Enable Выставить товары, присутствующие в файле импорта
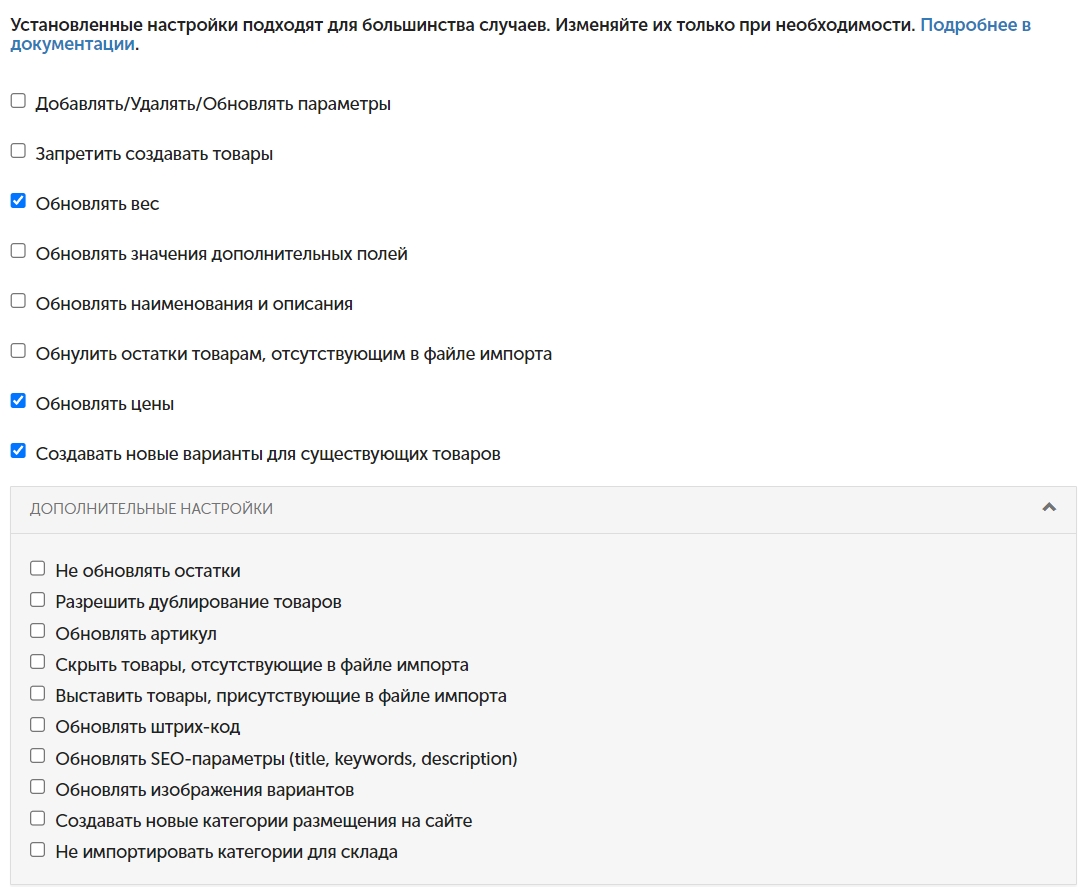 (37, 693)
